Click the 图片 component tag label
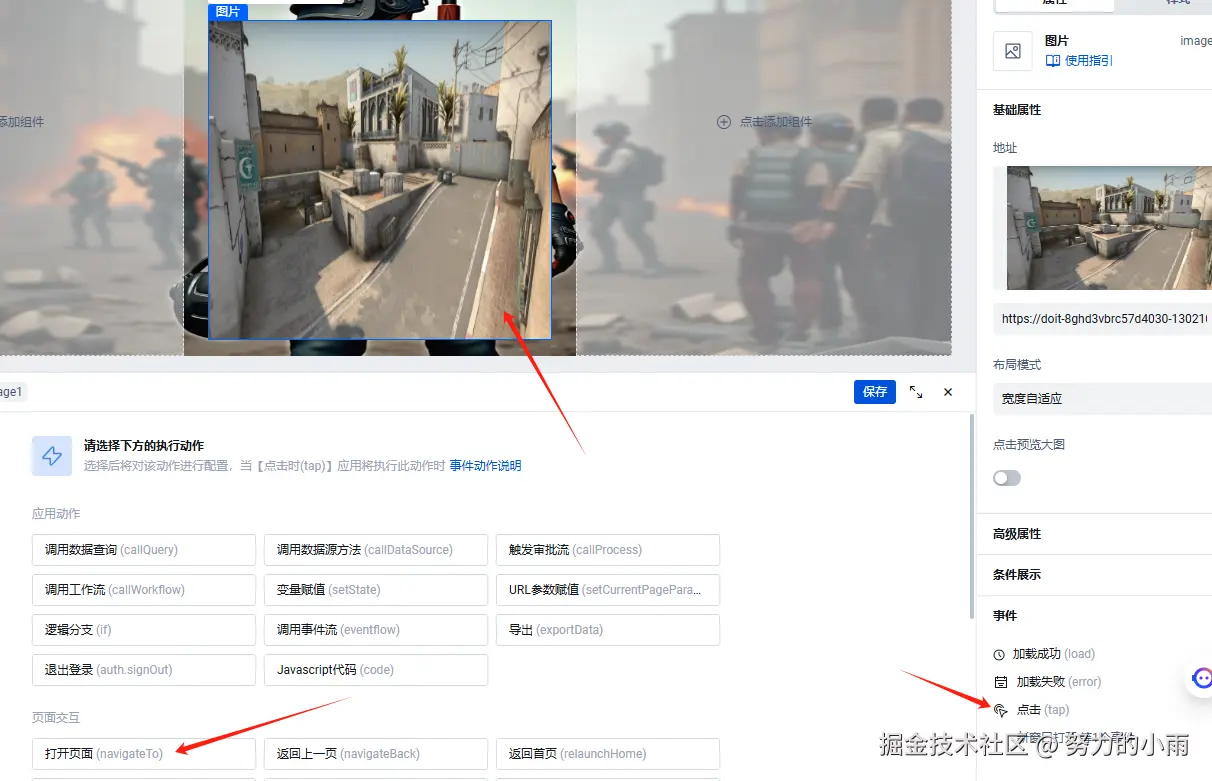1212x781 pixels. (x=227, y=12)
